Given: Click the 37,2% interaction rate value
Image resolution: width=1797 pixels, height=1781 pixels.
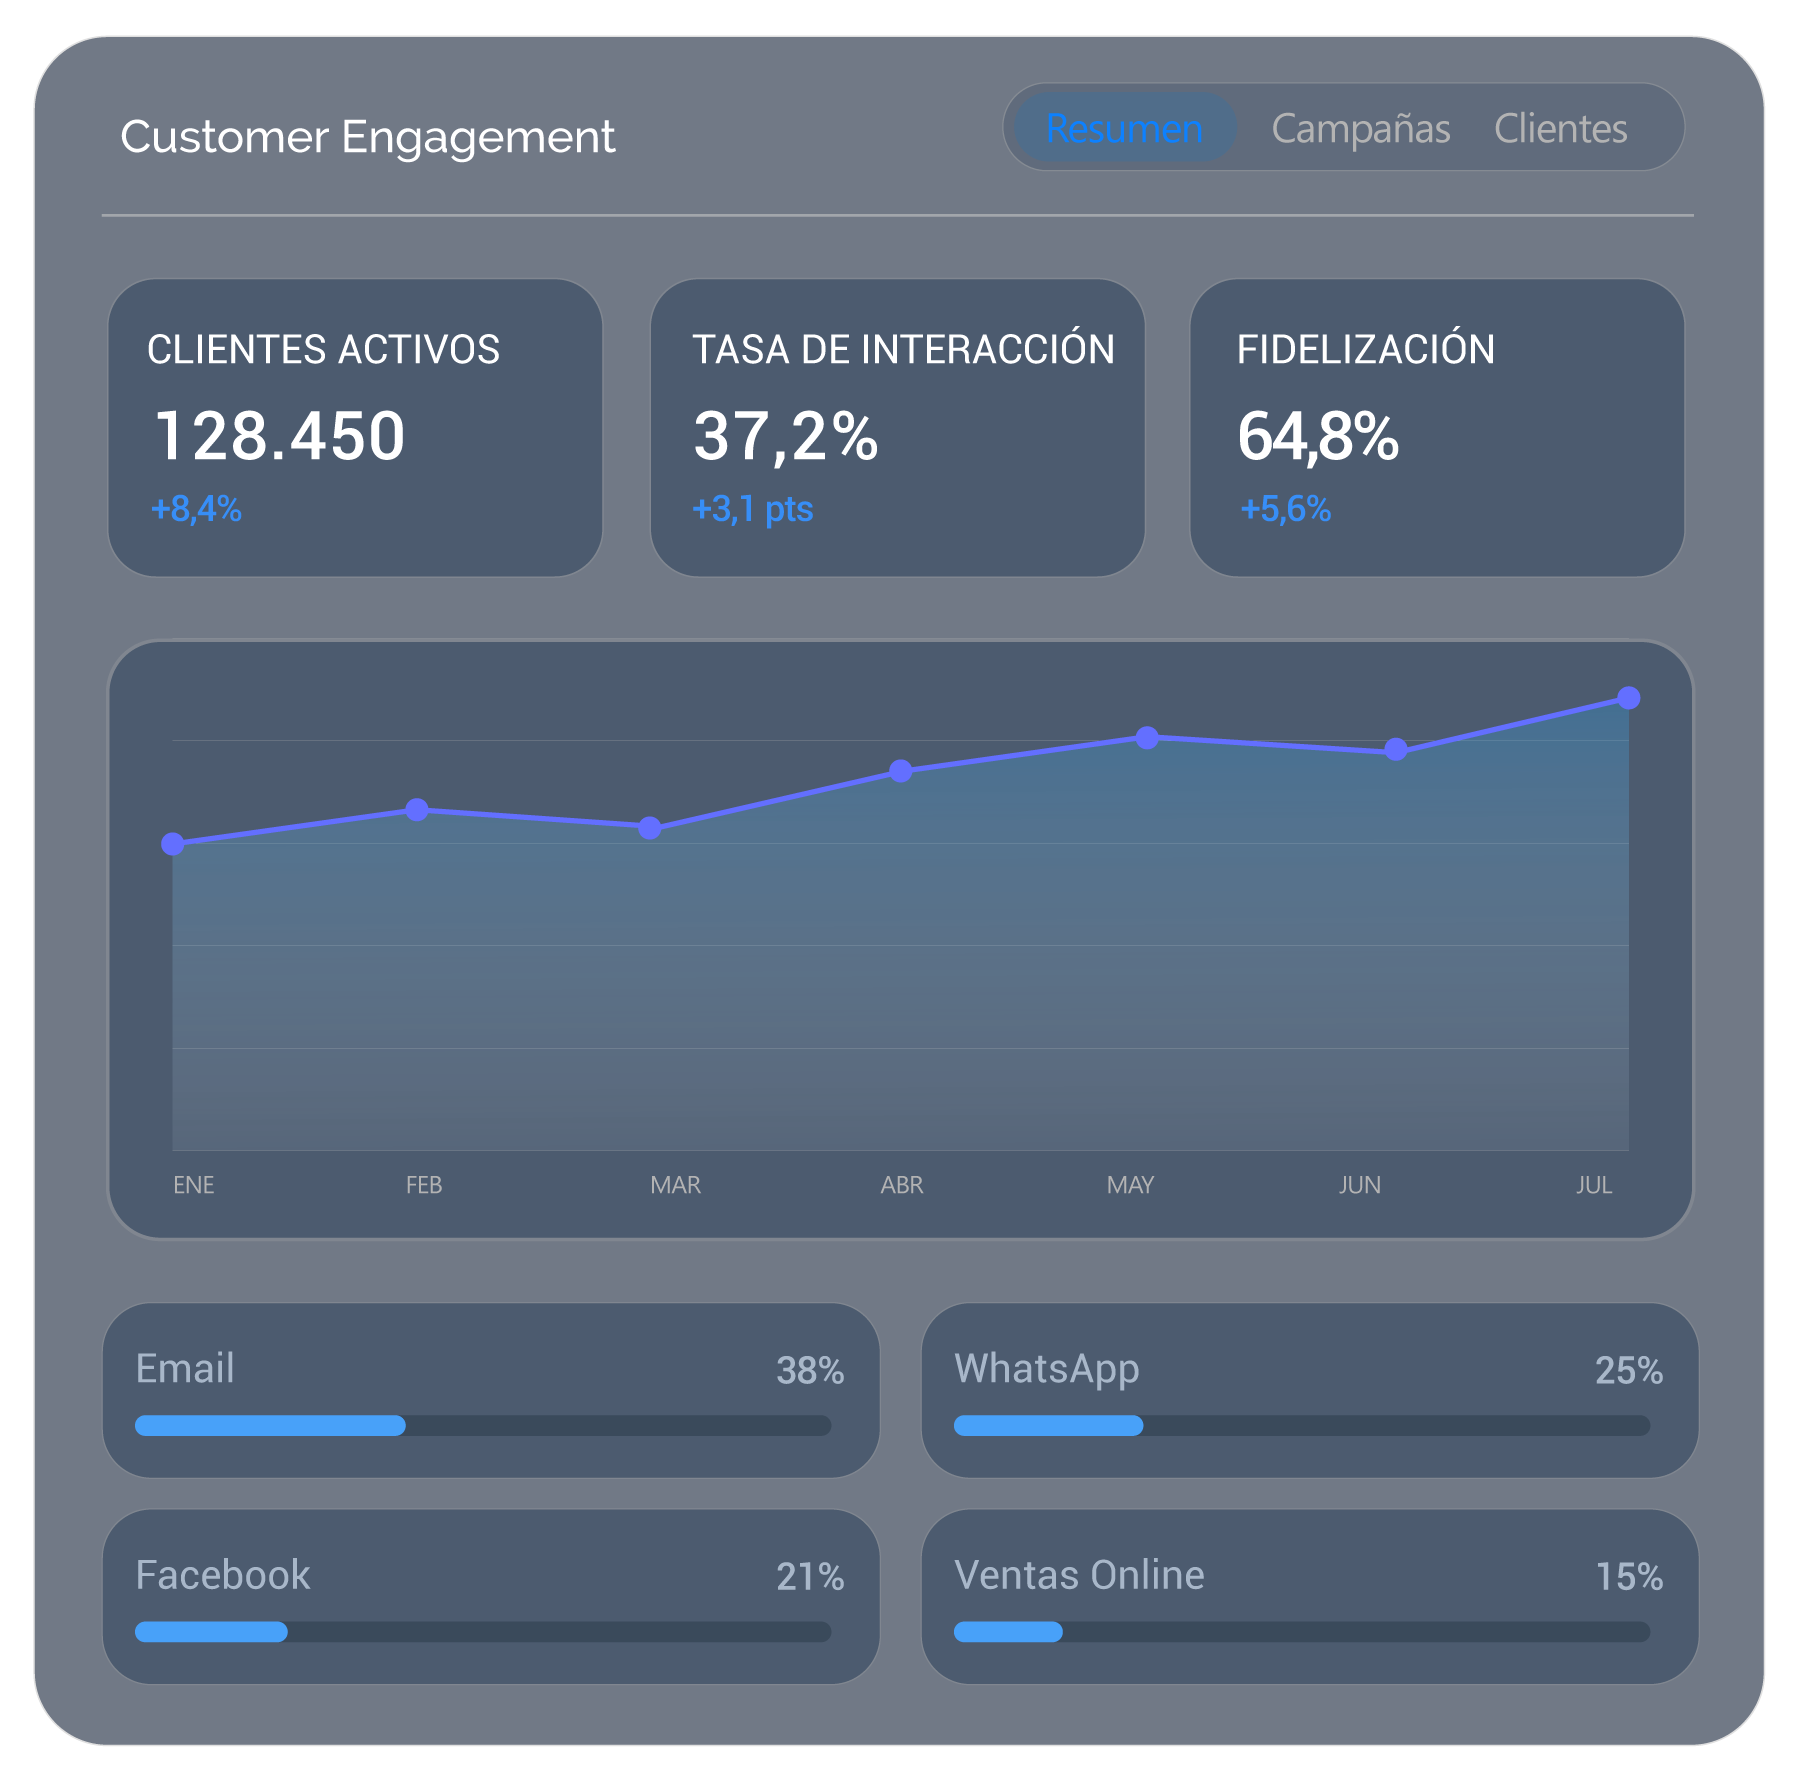Looking at the screenshot, I should [786, 437].
